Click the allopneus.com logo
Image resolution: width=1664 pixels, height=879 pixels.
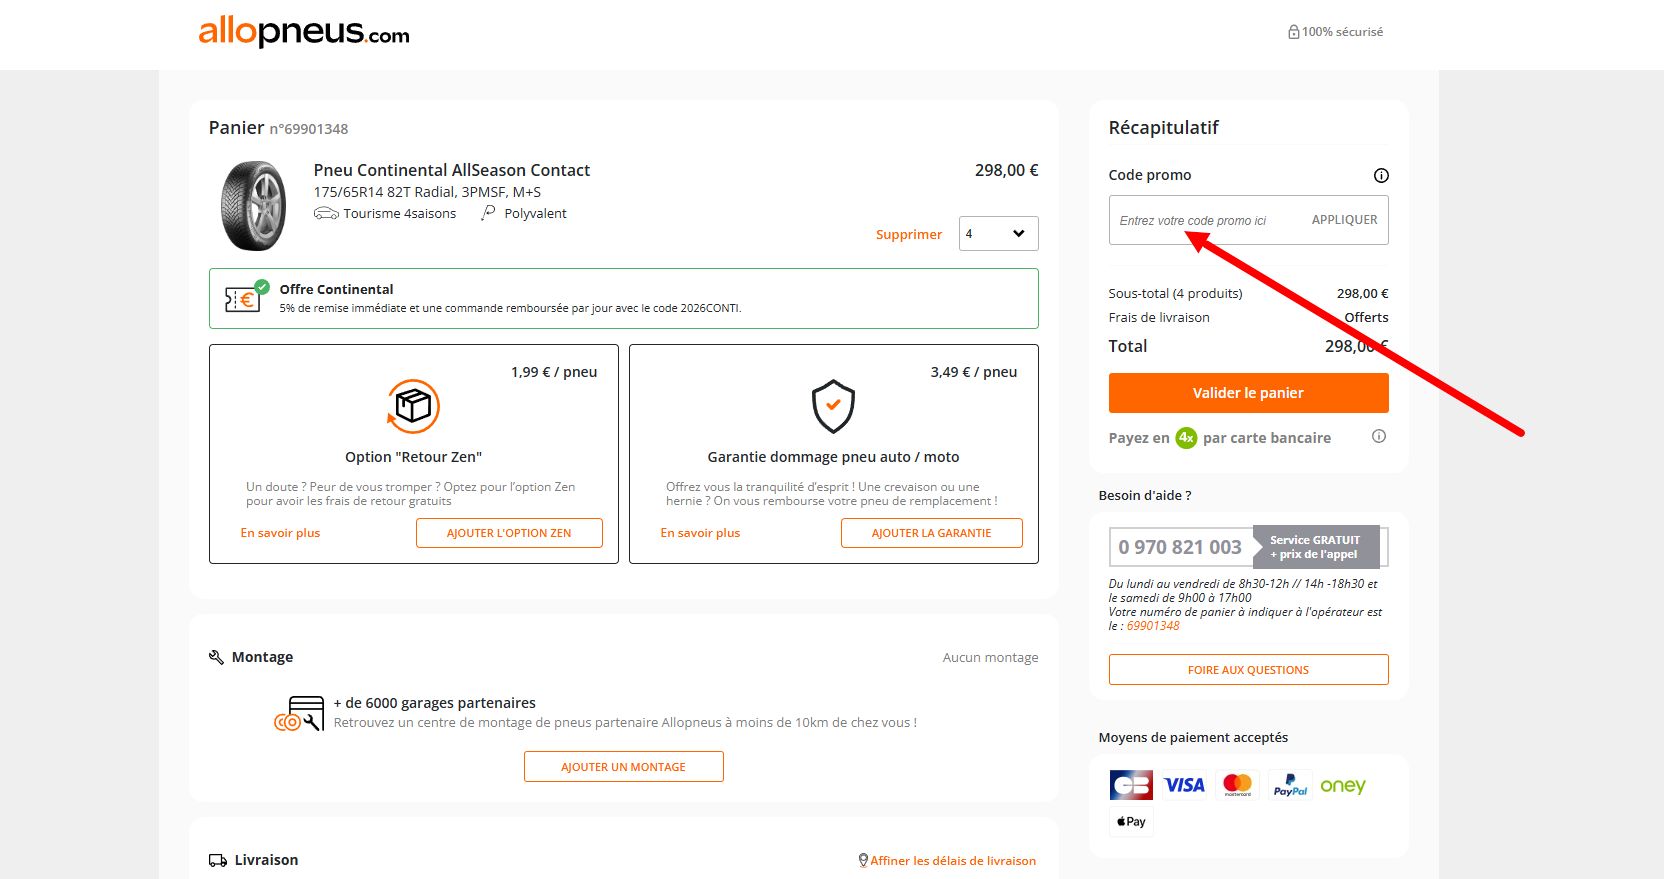coord(304,31)
